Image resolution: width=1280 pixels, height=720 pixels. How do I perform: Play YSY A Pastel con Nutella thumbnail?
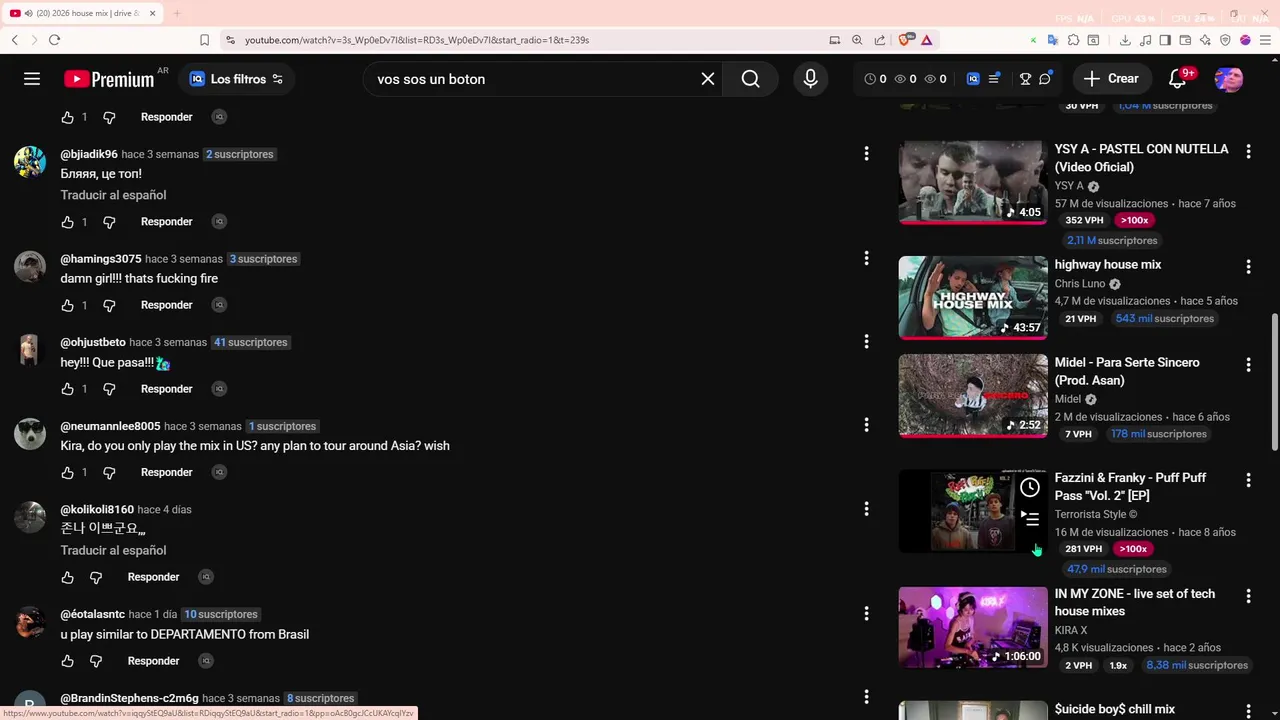[x=973, y=182]
